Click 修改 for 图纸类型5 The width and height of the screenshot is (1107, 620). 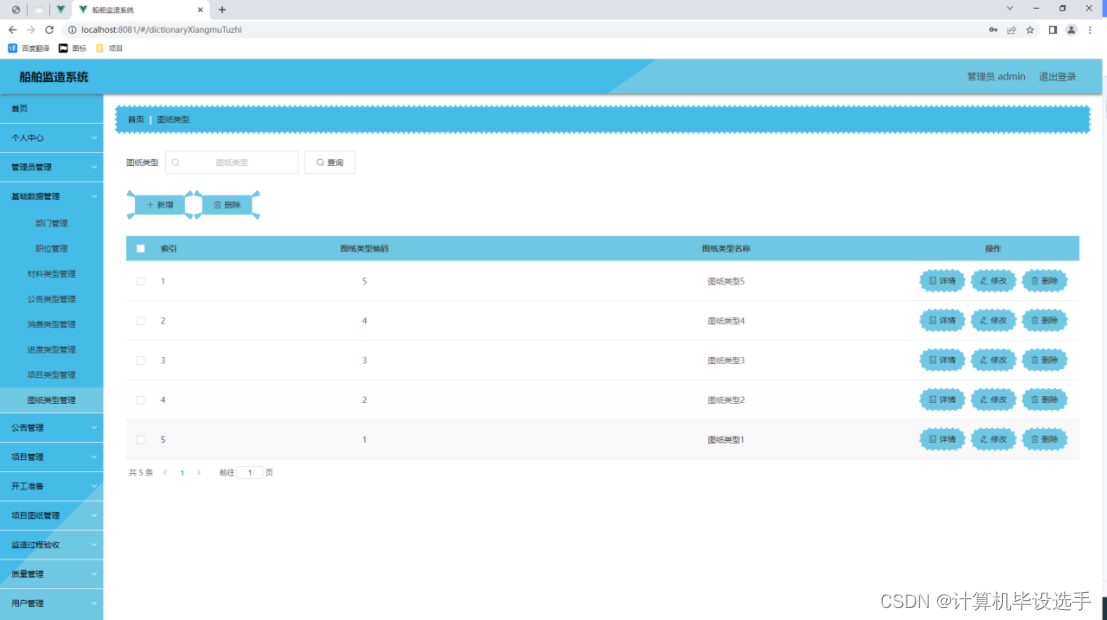[993, 281]
